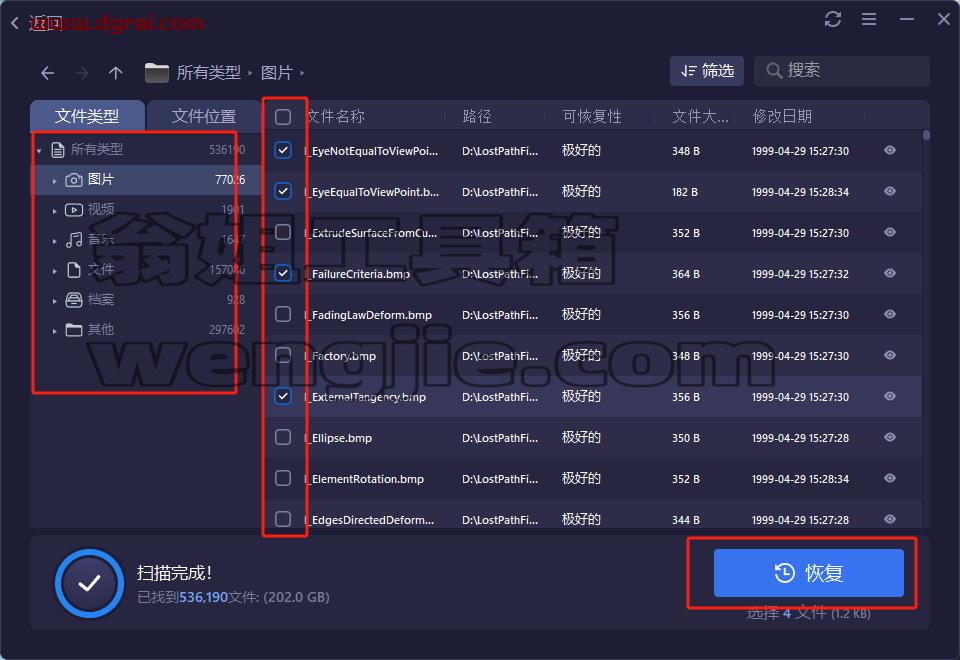The width and height of the screenshot is (960, 660).
Task: Preview ElementRotation.bmp with eye icon
Action: pos(890,478)
